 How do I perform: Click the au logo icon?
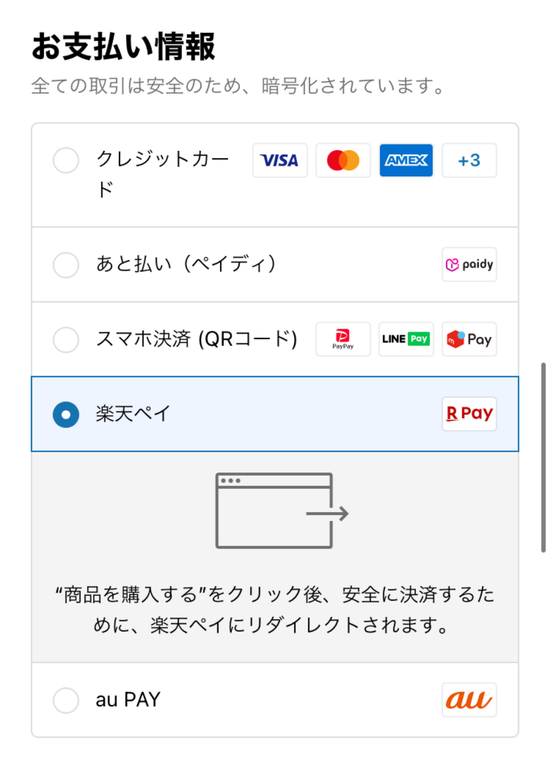[x=469, y=700]
